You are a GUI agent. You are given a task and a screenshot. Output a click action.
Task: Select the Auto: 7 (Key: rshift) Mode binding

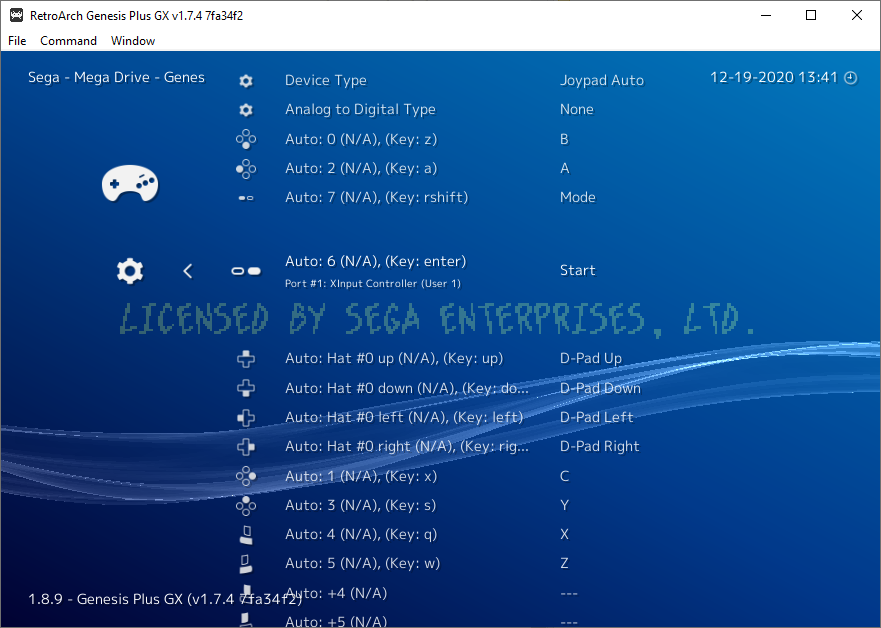[x=376, y=198]
